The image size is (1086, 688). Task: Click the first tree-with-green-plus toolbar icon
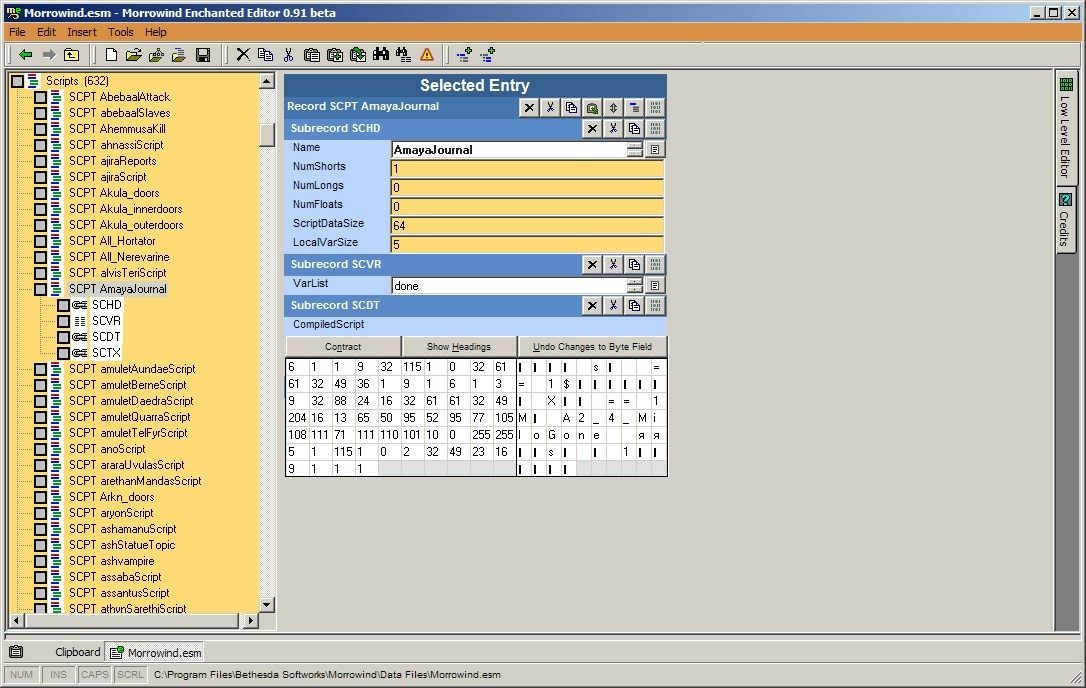[x=465, y=55]
